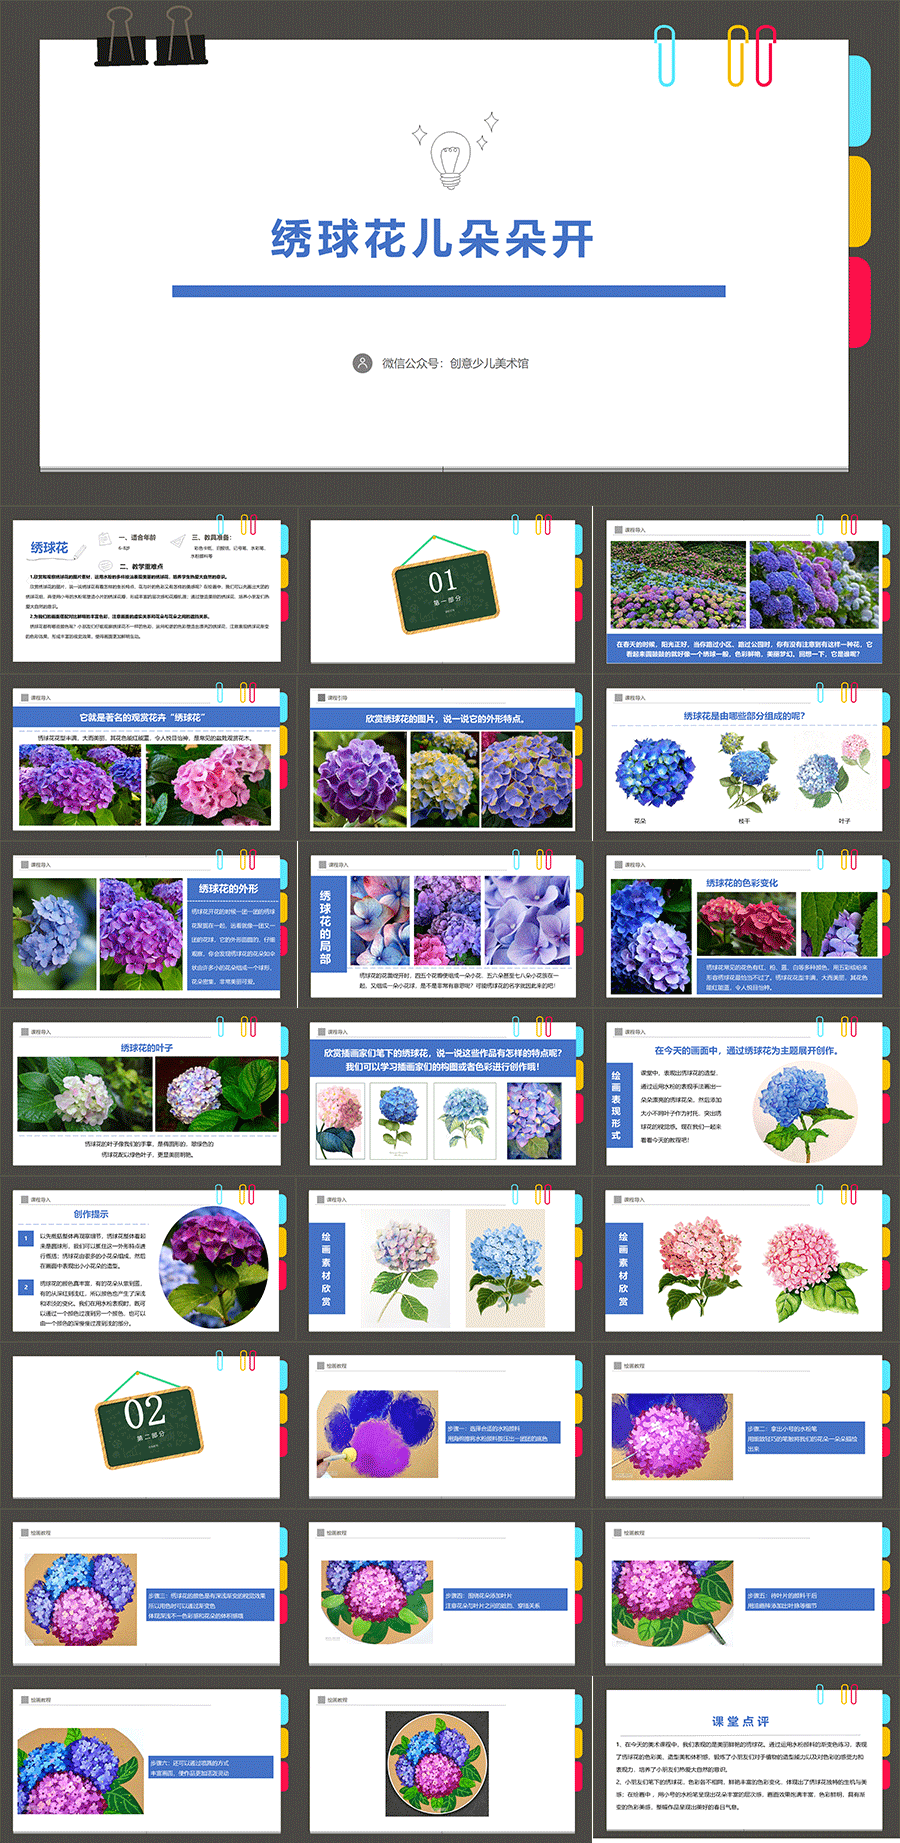The height and width of the screenshot is (1843, 900).
Task: Select the cyan side tab on title slide
Action: coord(859,100)
